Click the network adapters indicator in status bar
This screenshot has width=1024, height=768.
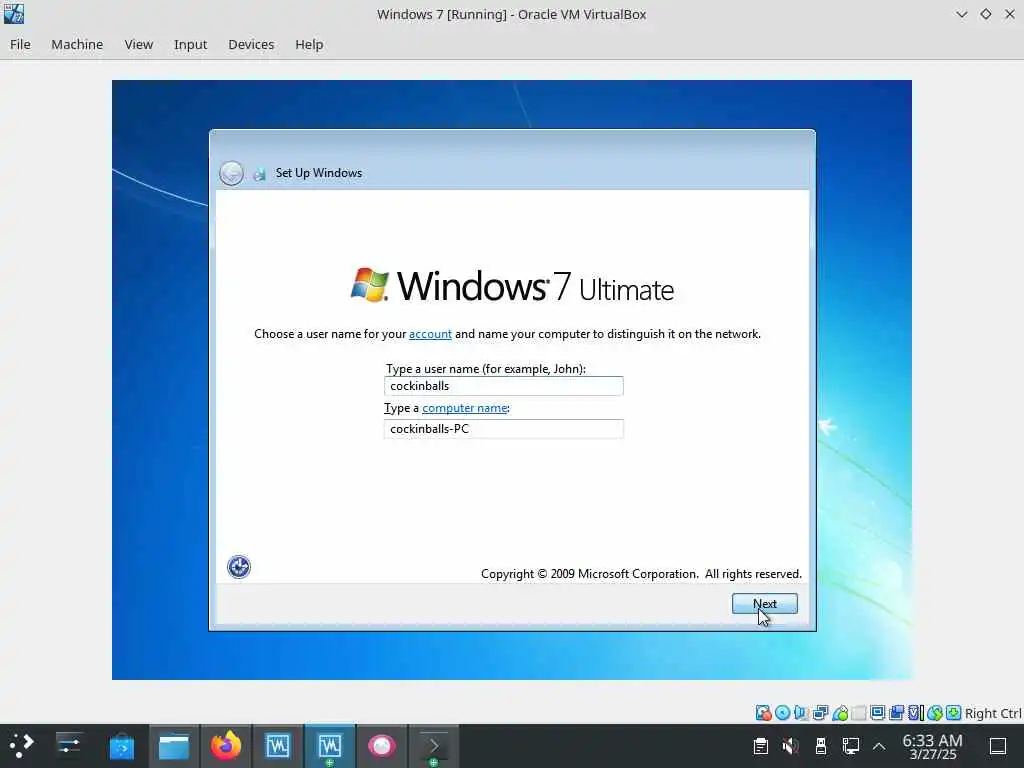click(x=821, y=712)
